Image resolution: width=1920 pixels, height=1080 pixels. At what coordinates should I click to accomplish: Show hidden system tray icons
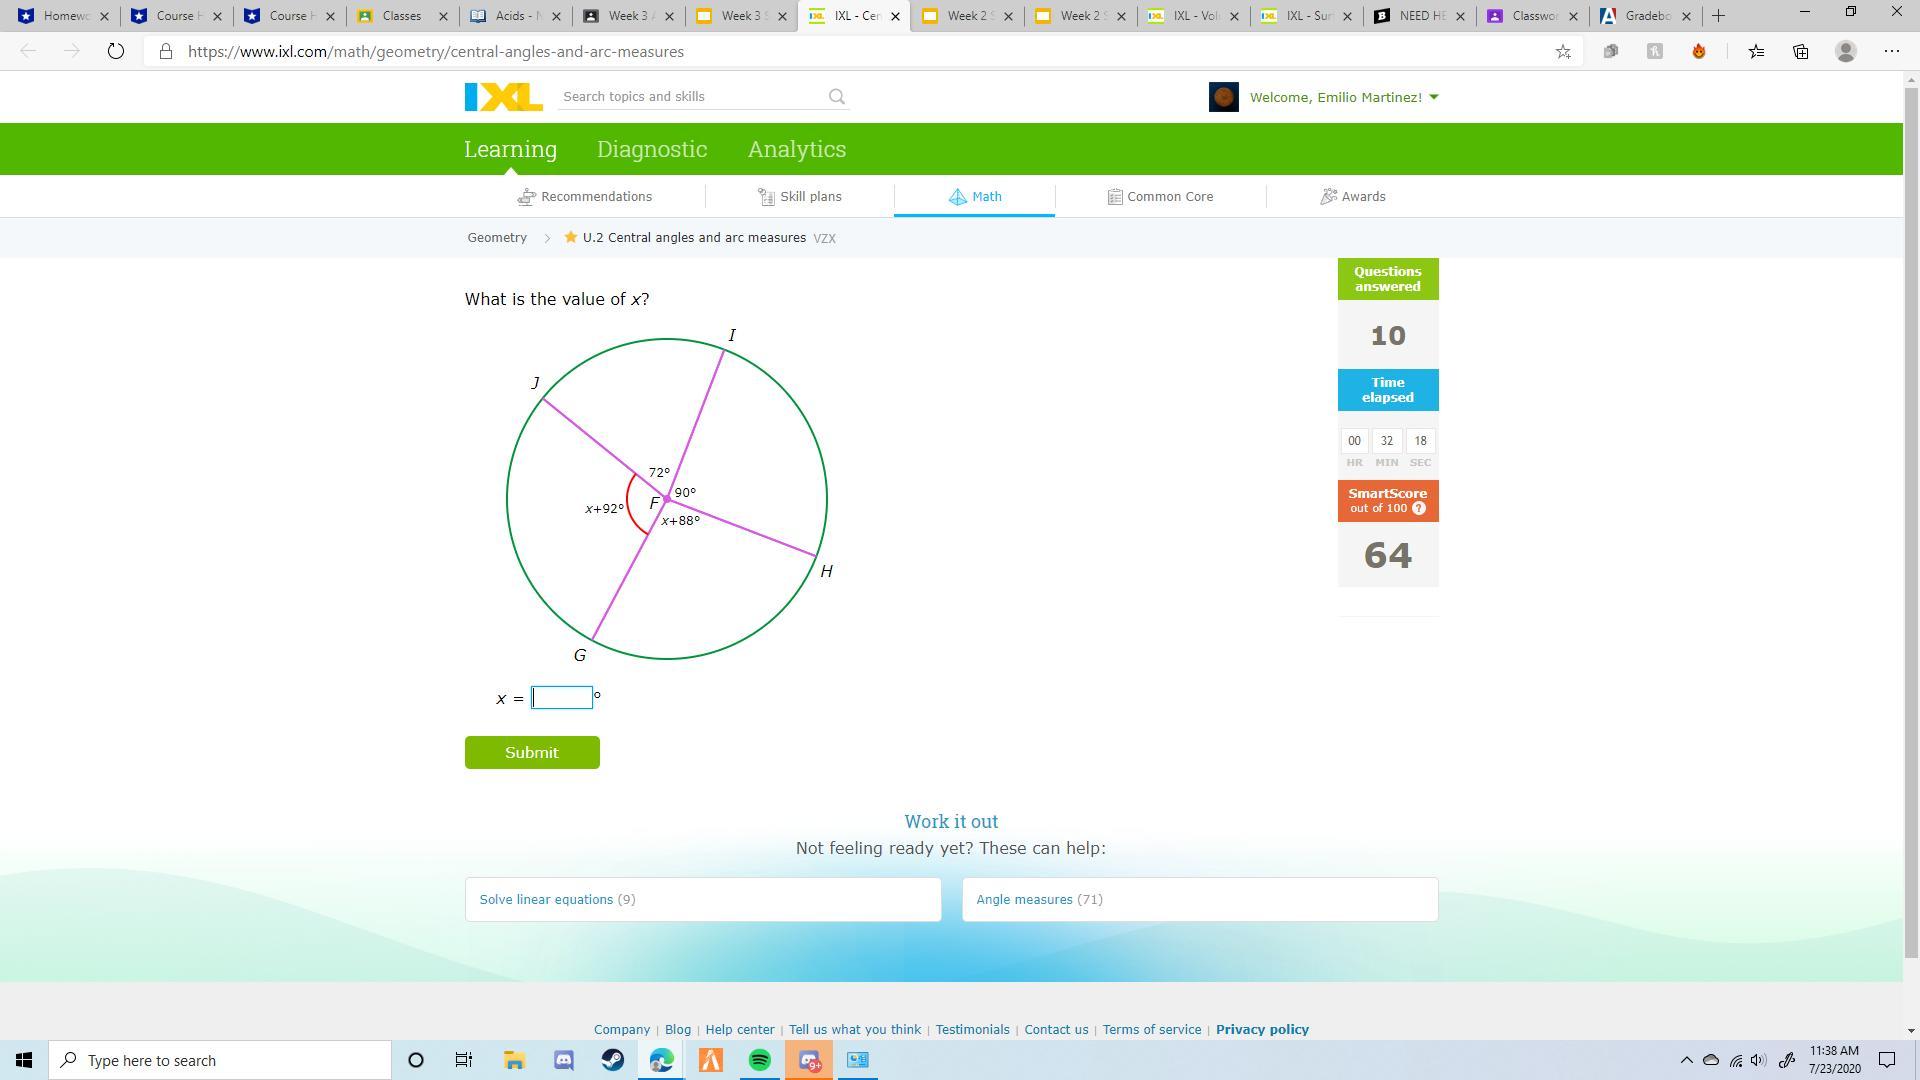pos(1686,1060)
